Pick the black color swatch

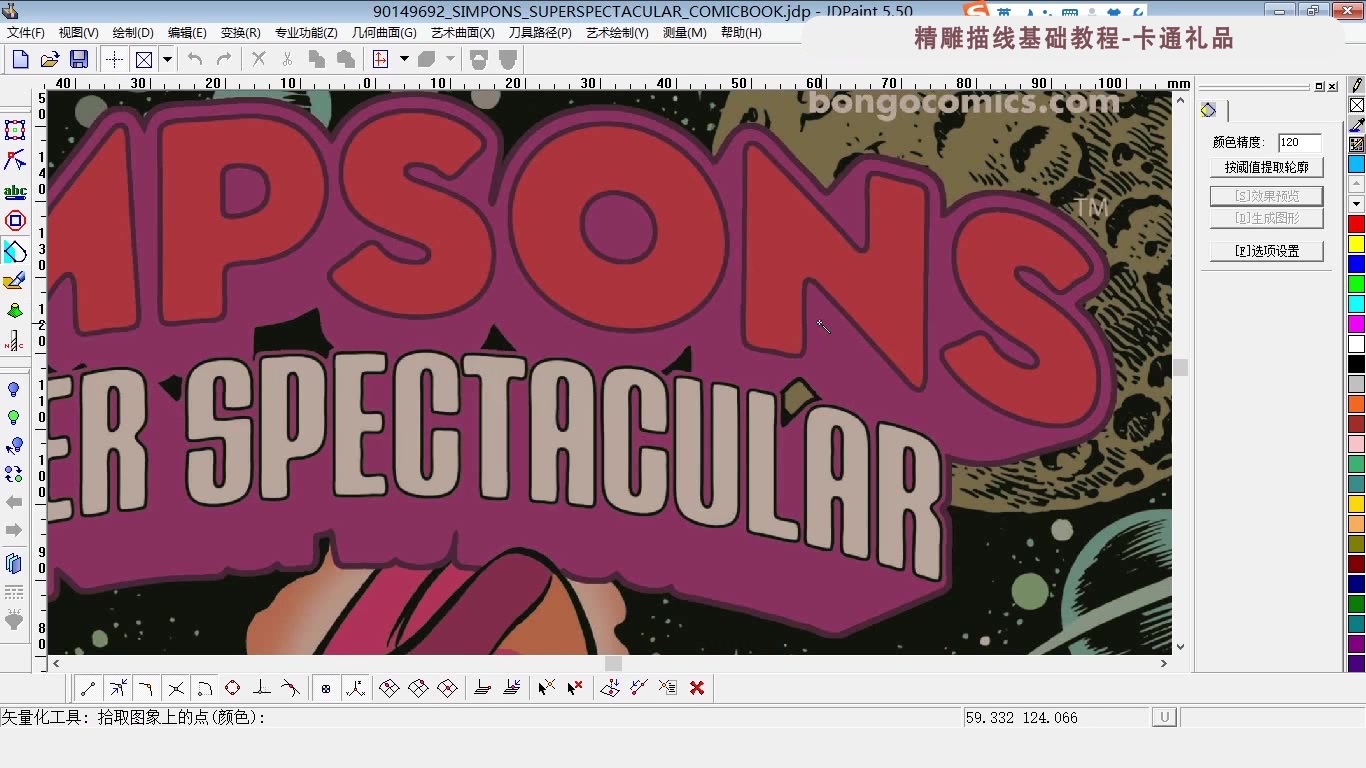[x=1356, y=363]
